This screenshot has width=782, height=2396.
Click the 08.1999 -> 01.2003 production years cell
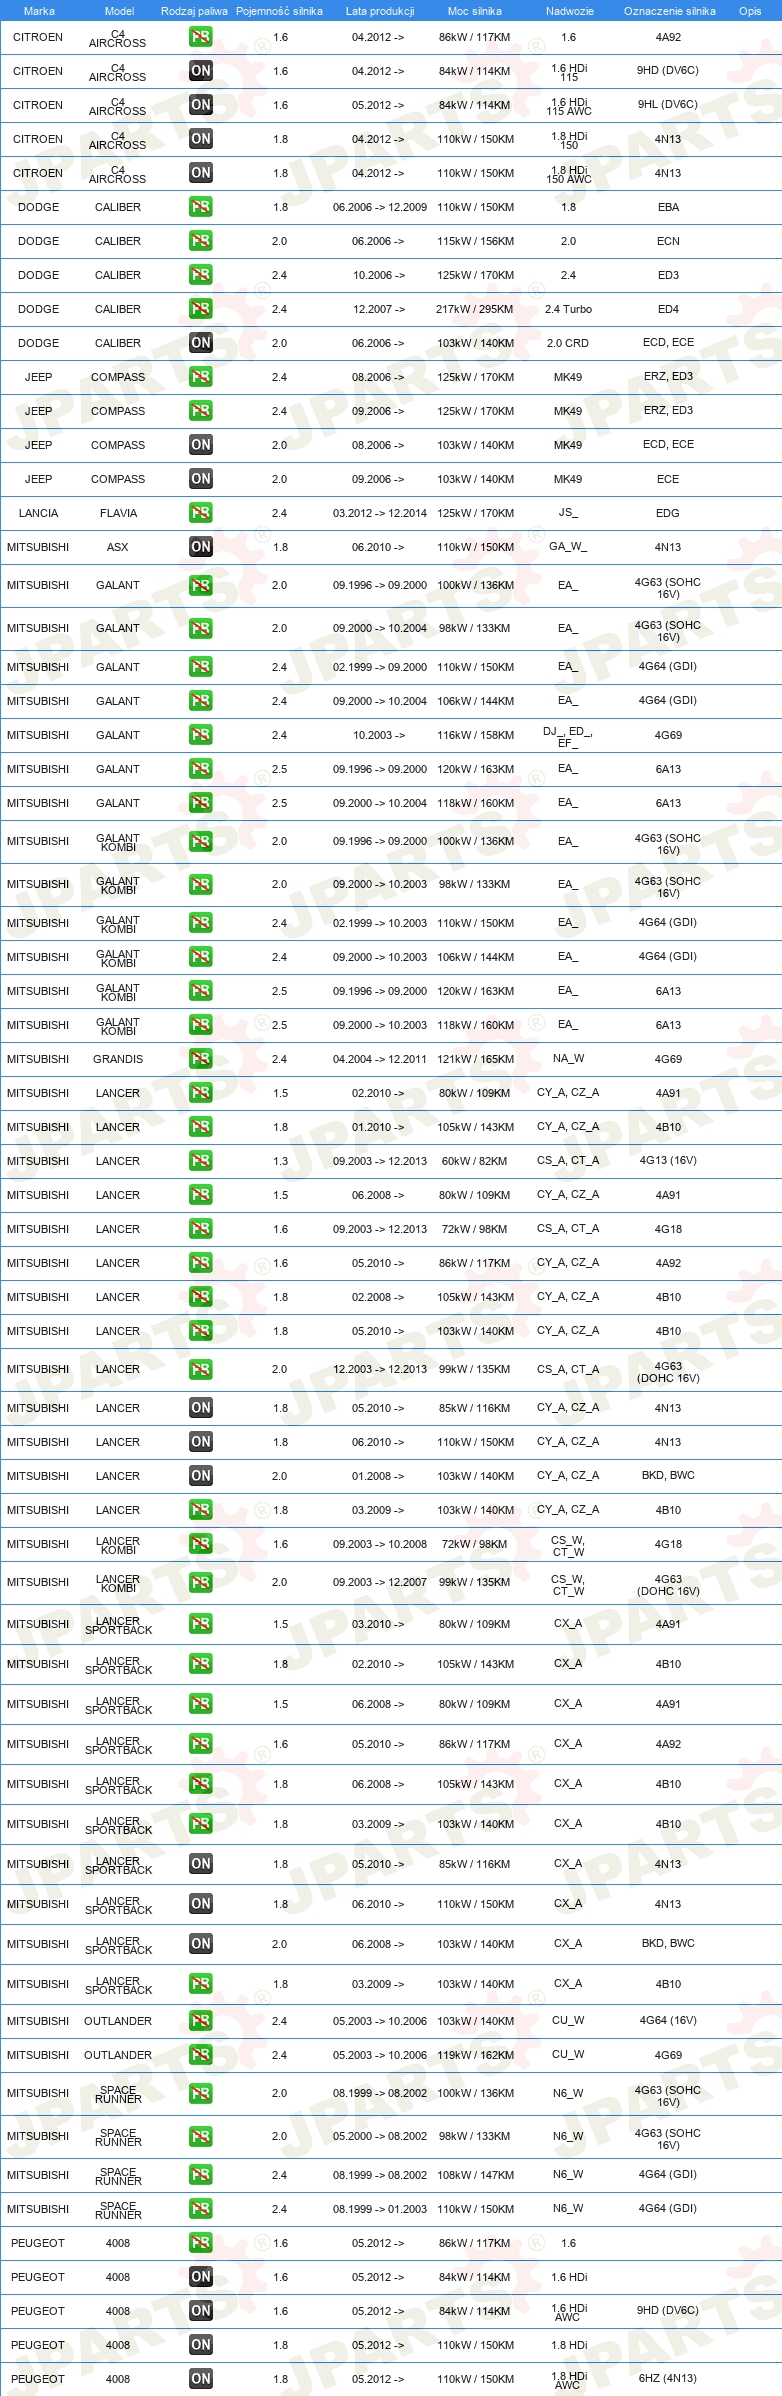click(x=380, y=2209)
